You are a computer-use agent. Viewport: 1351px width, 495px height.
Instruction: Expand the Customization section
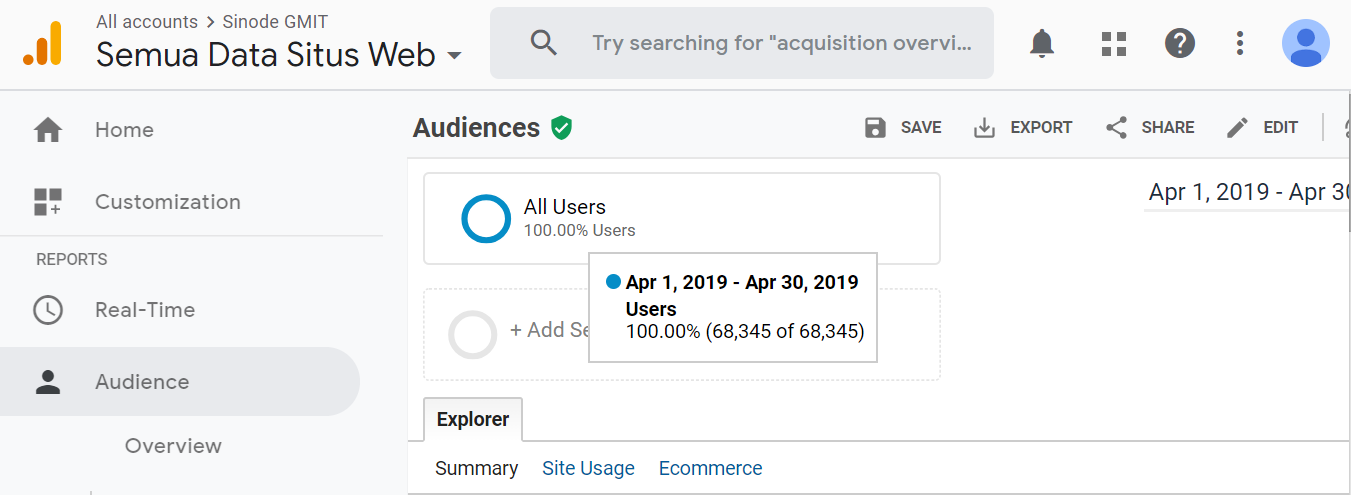coord(167,202)
